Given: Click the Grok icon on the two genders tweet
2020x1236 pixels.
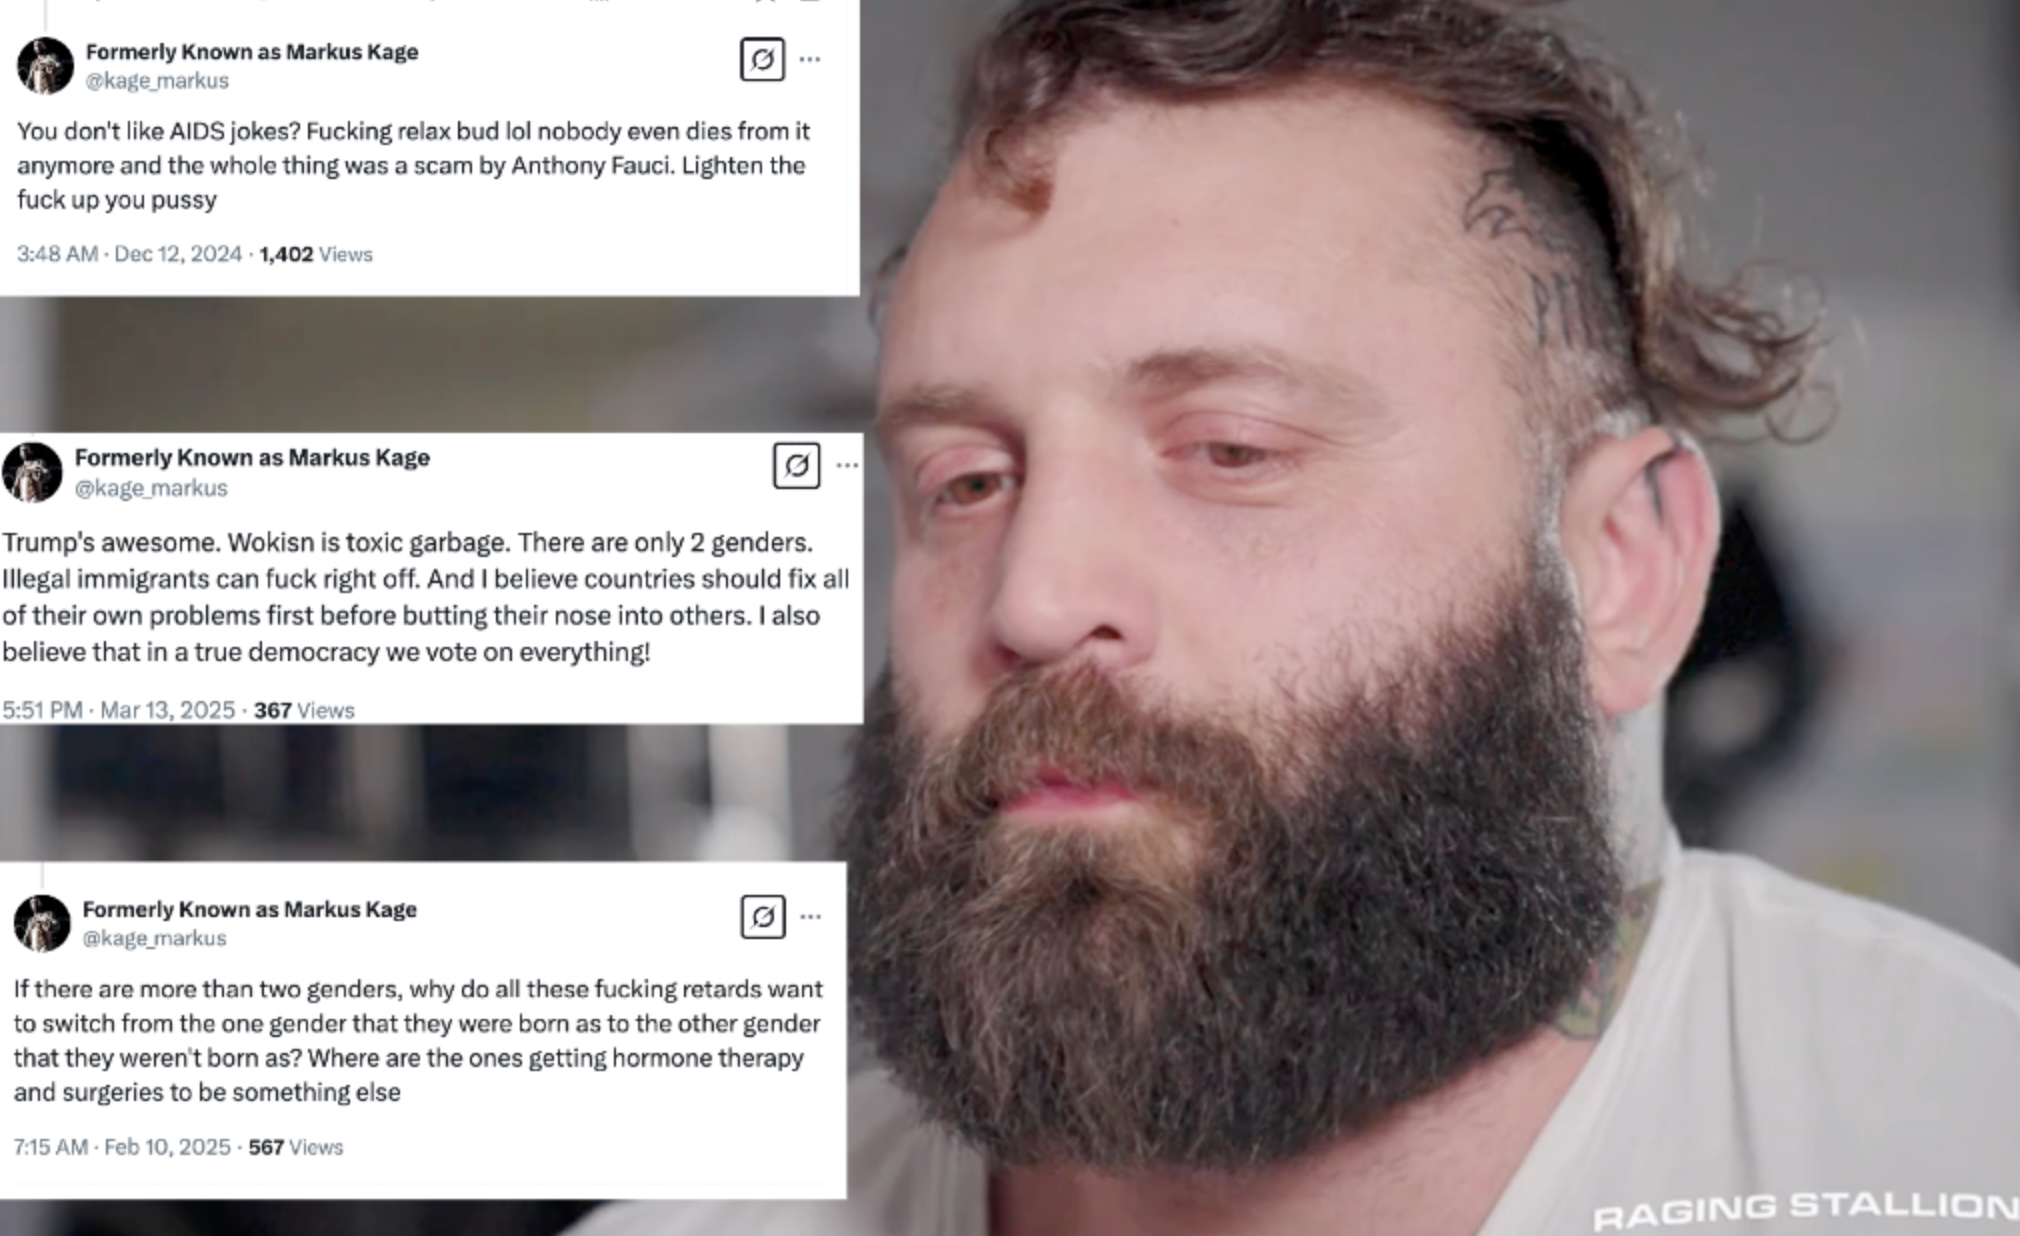Looking at the screenshot, I should 763,916.
